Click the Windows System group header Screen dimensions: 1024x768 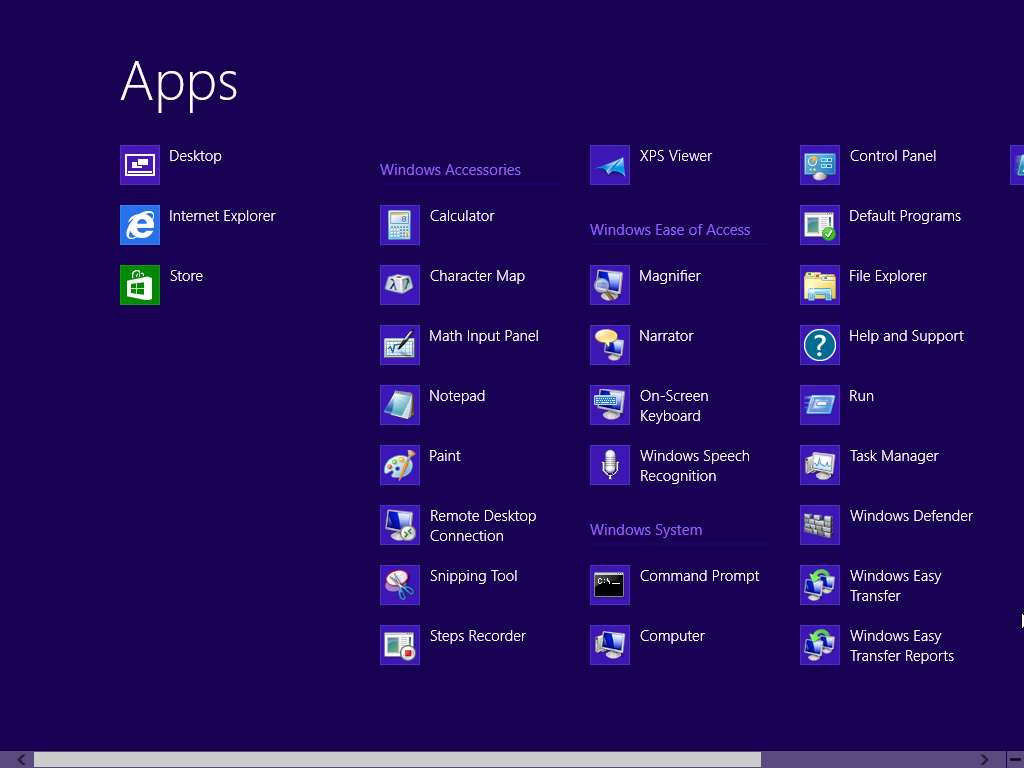tap(645, 530)
